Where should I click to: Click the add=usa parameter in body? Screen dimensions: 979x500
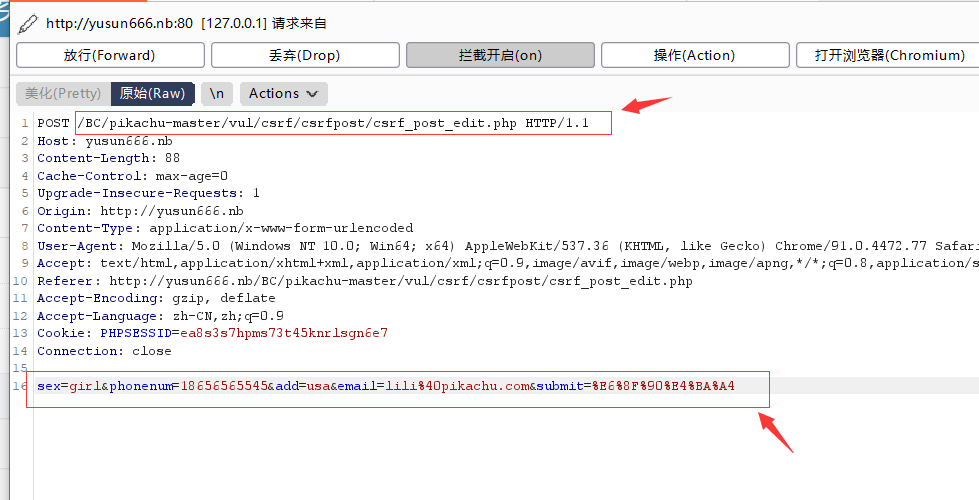click(303, 386)
